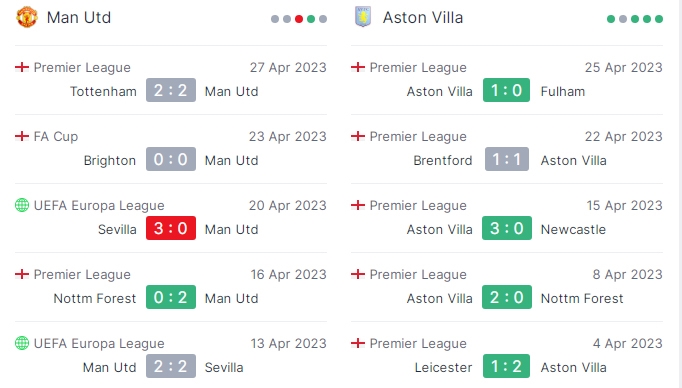Open the red Sevilla 3:0 score badge
The image size is (682, 388).
coord(170,228)
